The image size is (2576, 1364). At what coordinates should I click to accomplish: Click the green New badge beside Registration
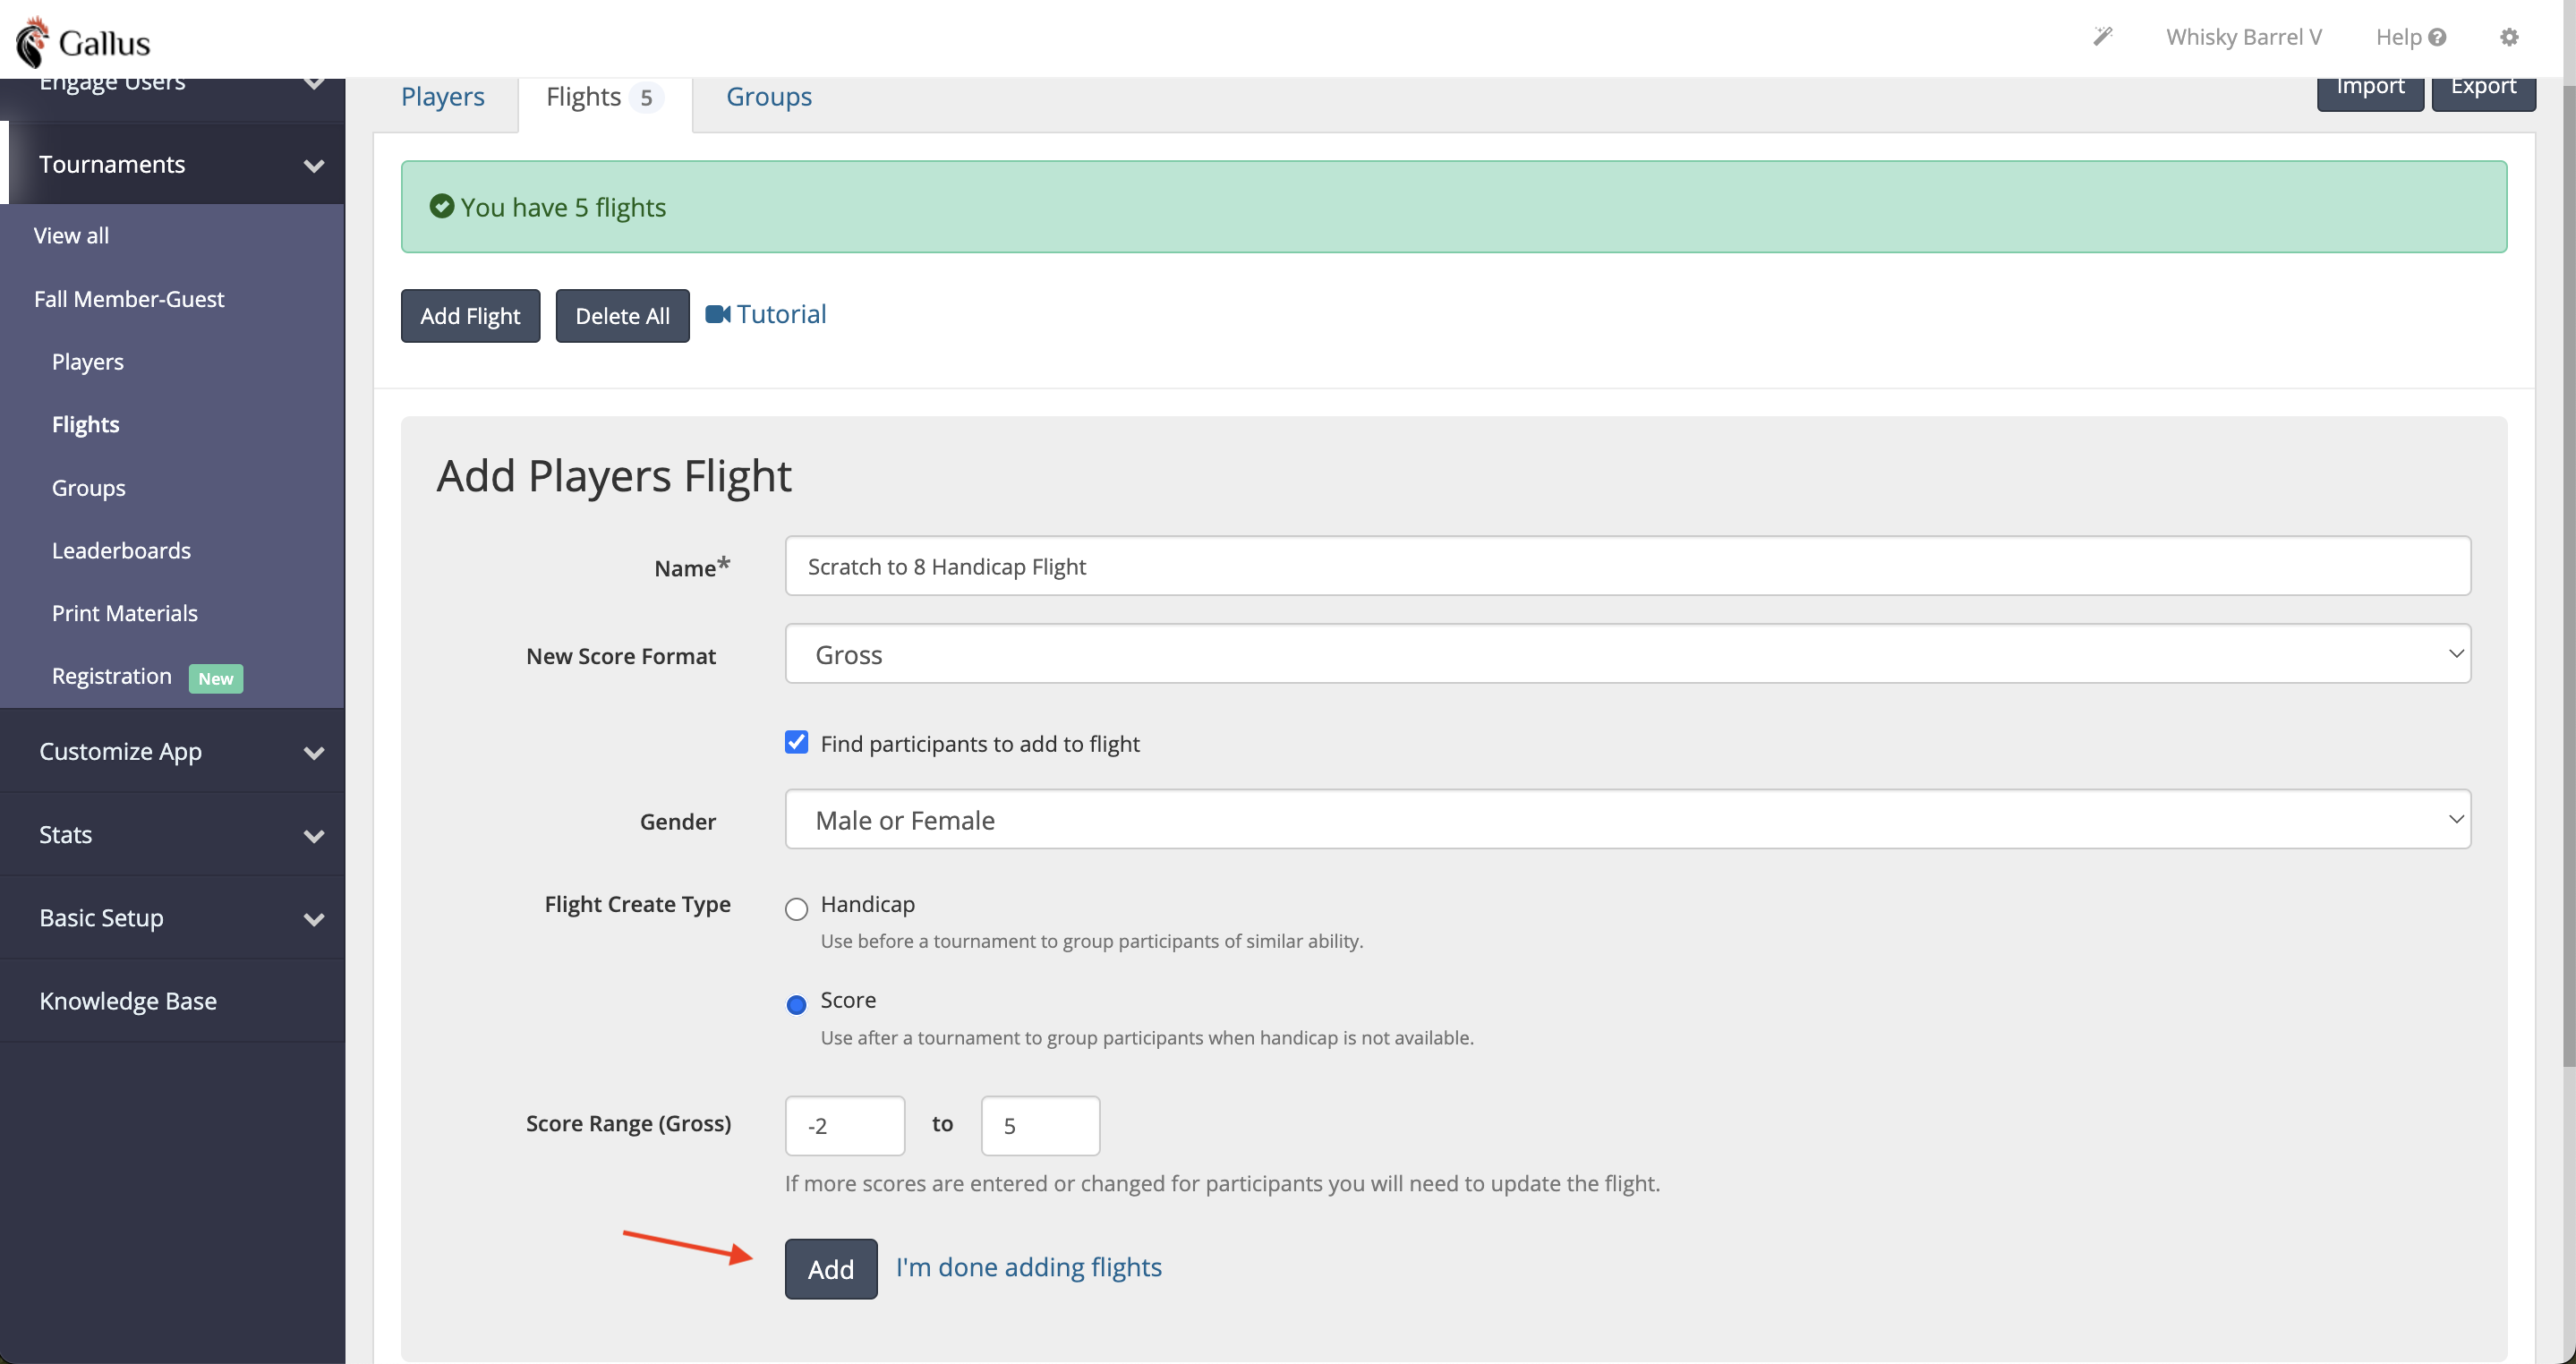[x=215, y=678]
